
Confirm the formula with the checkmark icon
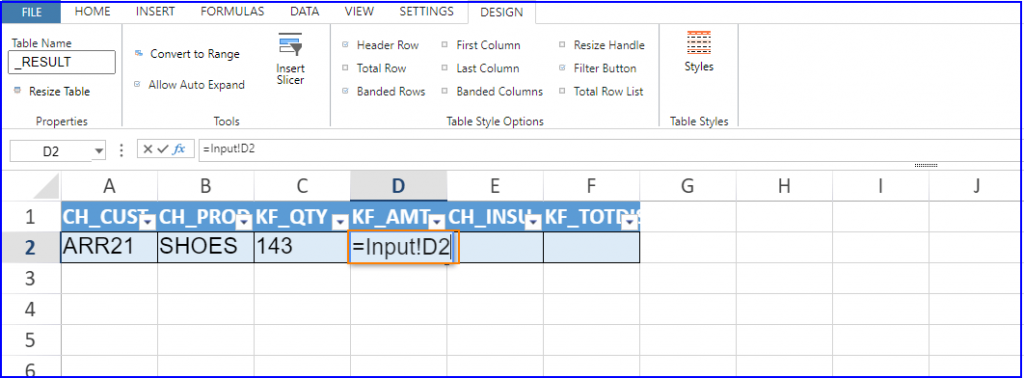click(x=163, y=150)
